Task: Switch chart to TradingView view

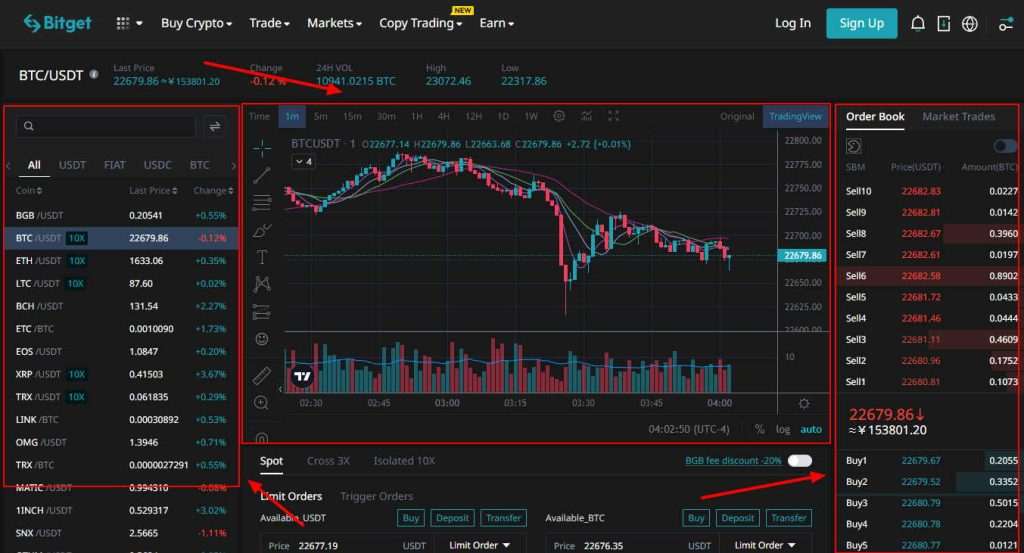Action: pos(795,116)
